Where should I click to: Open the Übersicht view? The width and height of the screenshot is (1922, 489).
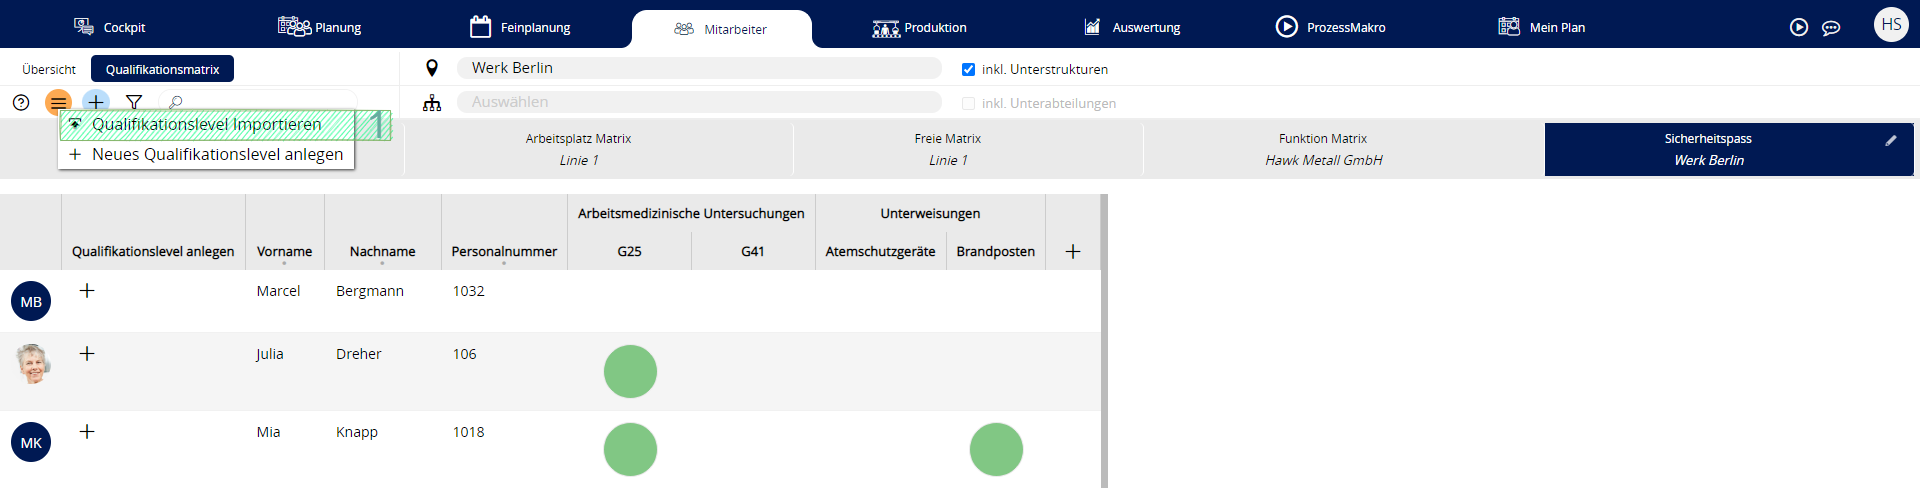point(49,70)
